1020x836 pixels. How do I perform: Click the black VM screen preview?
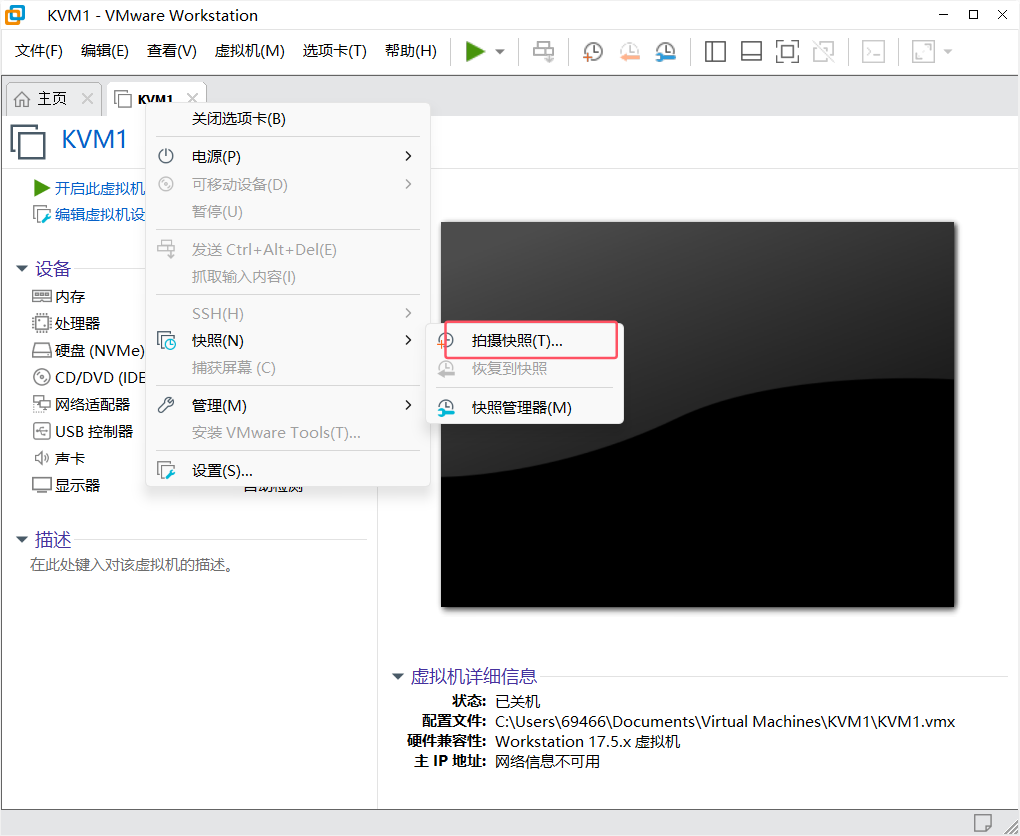(x=697, y=414)
